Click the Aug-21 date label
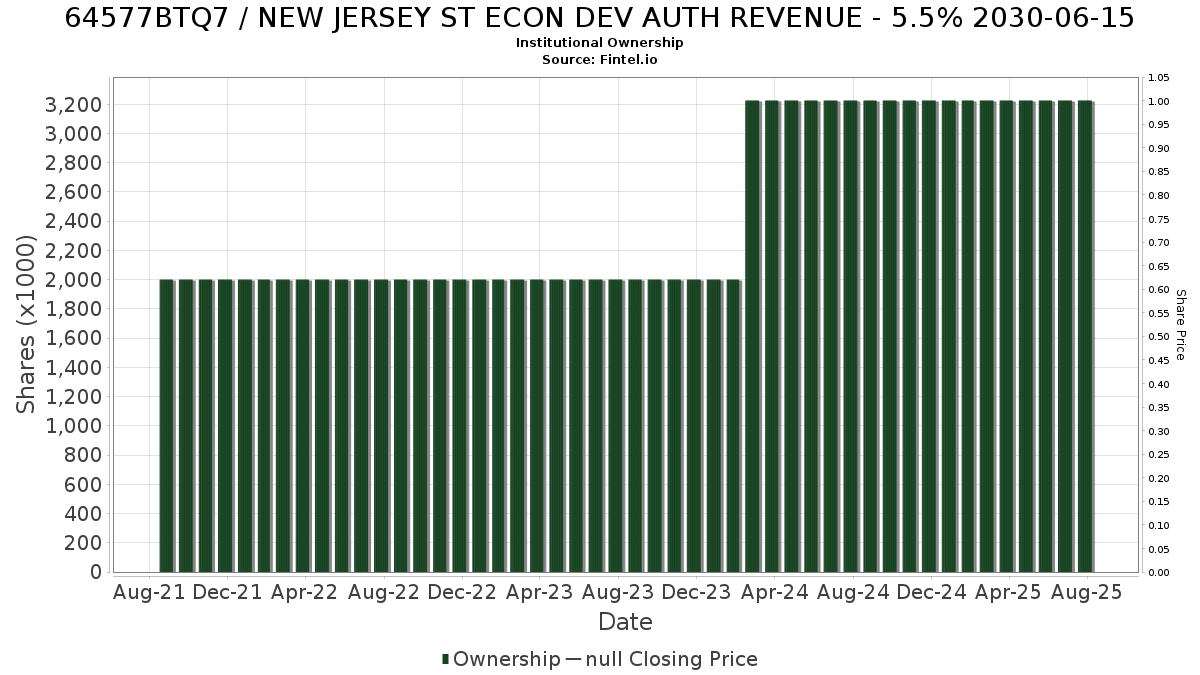Screen dimensions: 1200x675 coord(150,592)
